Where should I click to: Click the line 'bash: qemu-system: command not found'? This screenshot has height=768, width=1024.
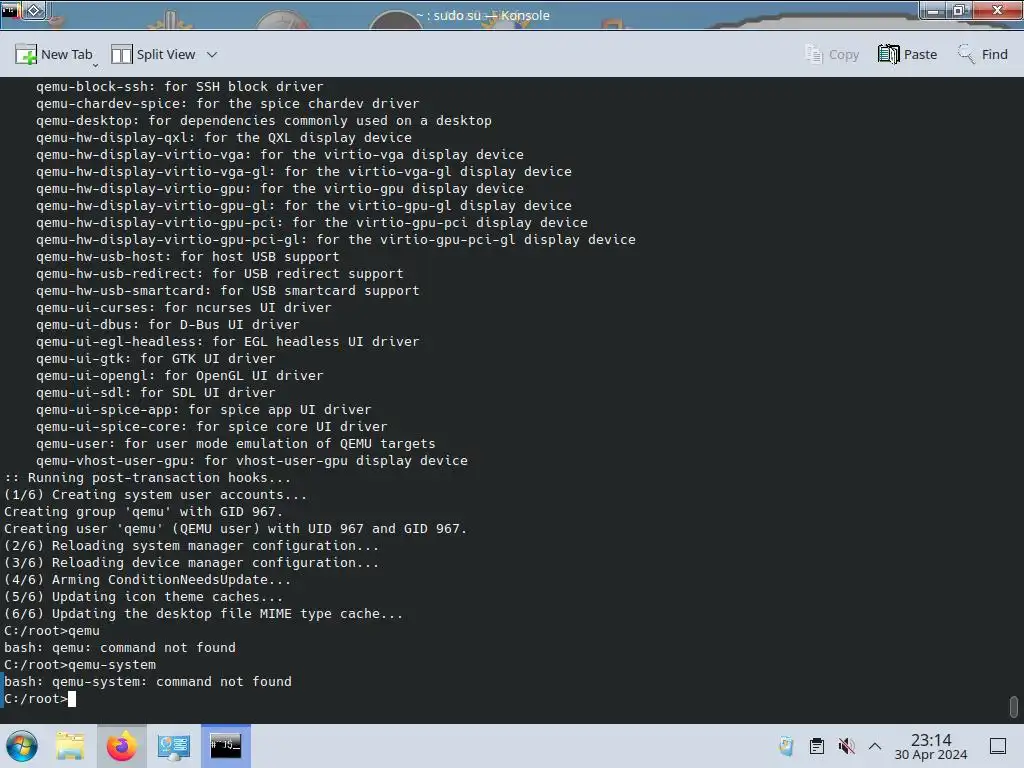pyautogui.click(x=148, y=682)
